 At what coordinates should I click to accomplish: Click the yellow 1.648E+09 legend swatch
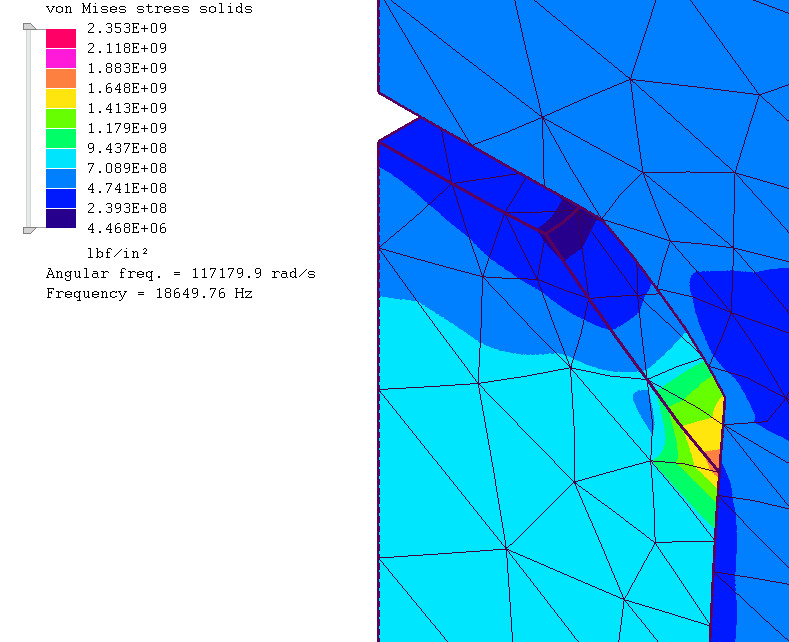[61, 99]
